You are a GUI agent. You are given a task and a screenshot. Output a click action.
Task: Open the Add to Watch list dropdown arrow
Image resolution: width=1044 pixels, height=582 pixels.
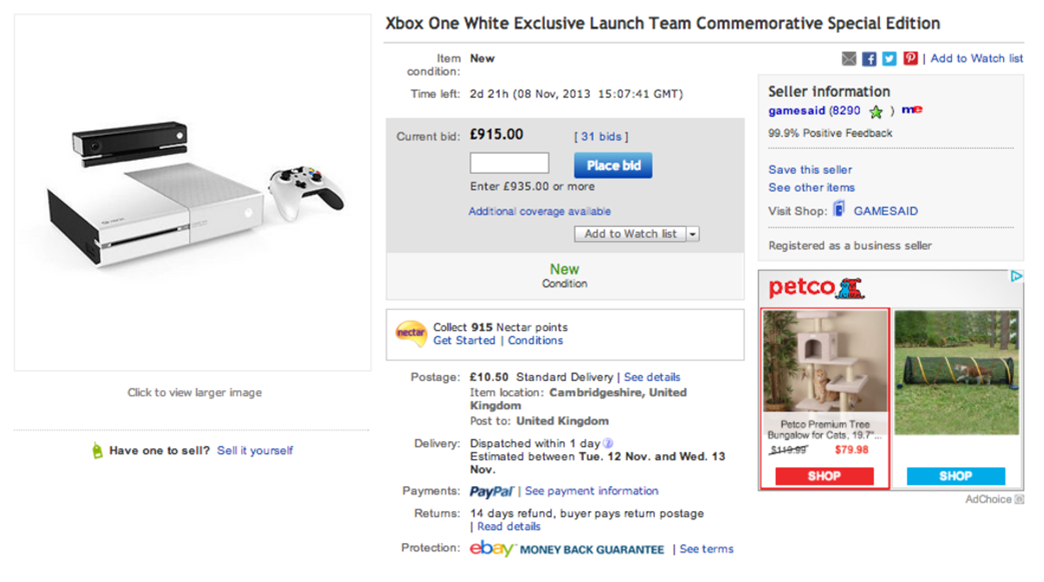[x=692, y=234]
